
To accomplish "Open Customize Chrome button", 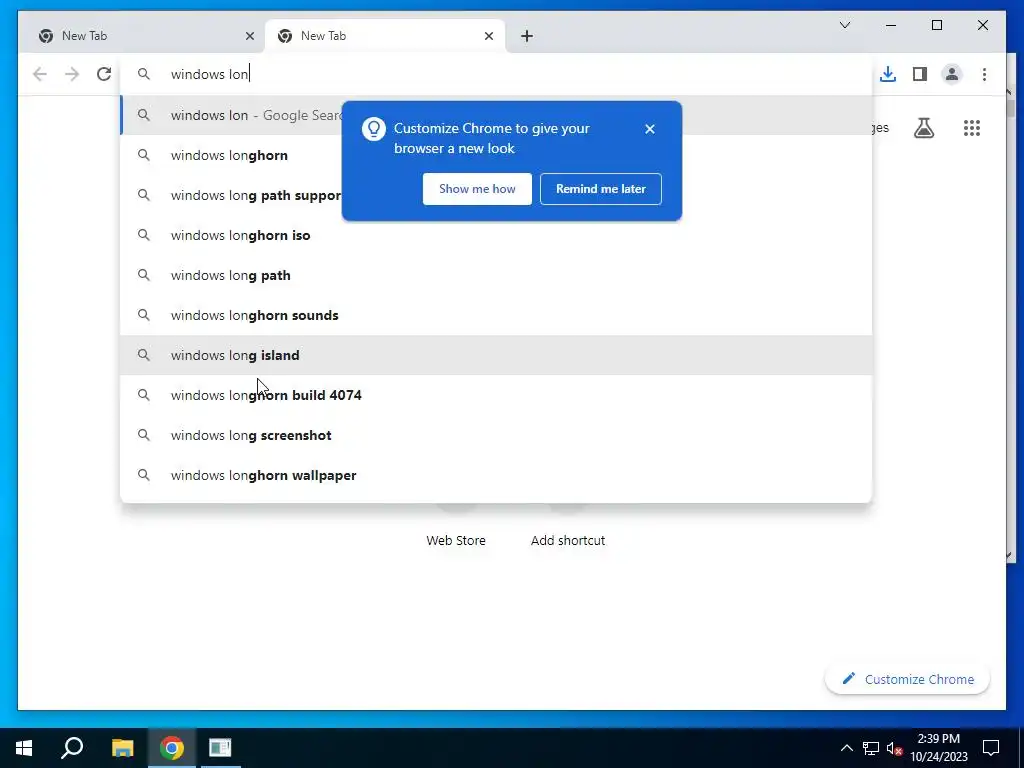I will click(907, 679).
